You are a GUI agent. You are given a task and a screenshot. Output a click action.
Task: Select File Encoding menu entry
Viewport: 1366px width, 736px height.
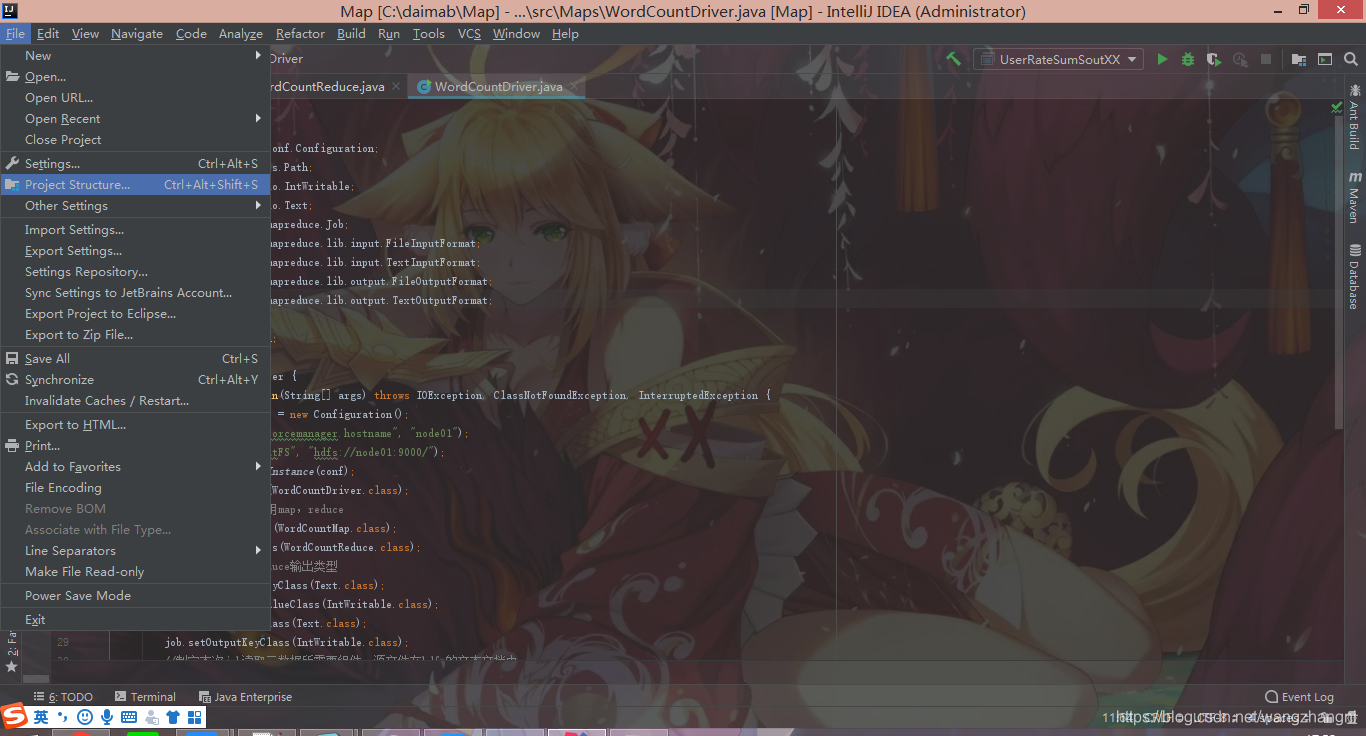point(135,488)
